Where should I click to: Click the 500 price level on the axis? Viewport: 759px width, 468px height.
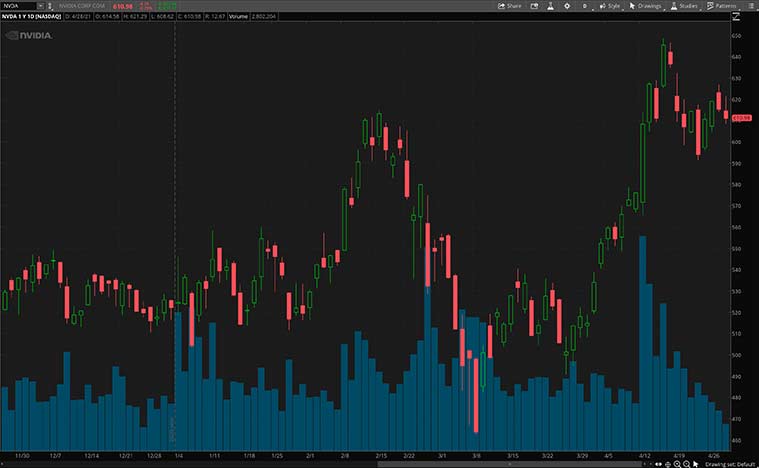click(x=736, y=355)
